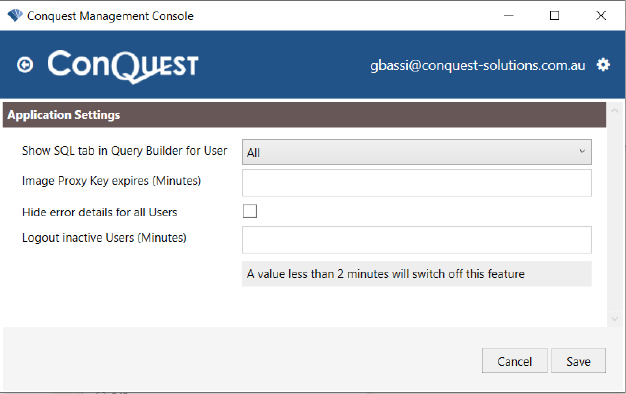Click the dropdown chevron next to All
Image resolution: width=626 pixels, height=394 pixels.
point(582,151)
